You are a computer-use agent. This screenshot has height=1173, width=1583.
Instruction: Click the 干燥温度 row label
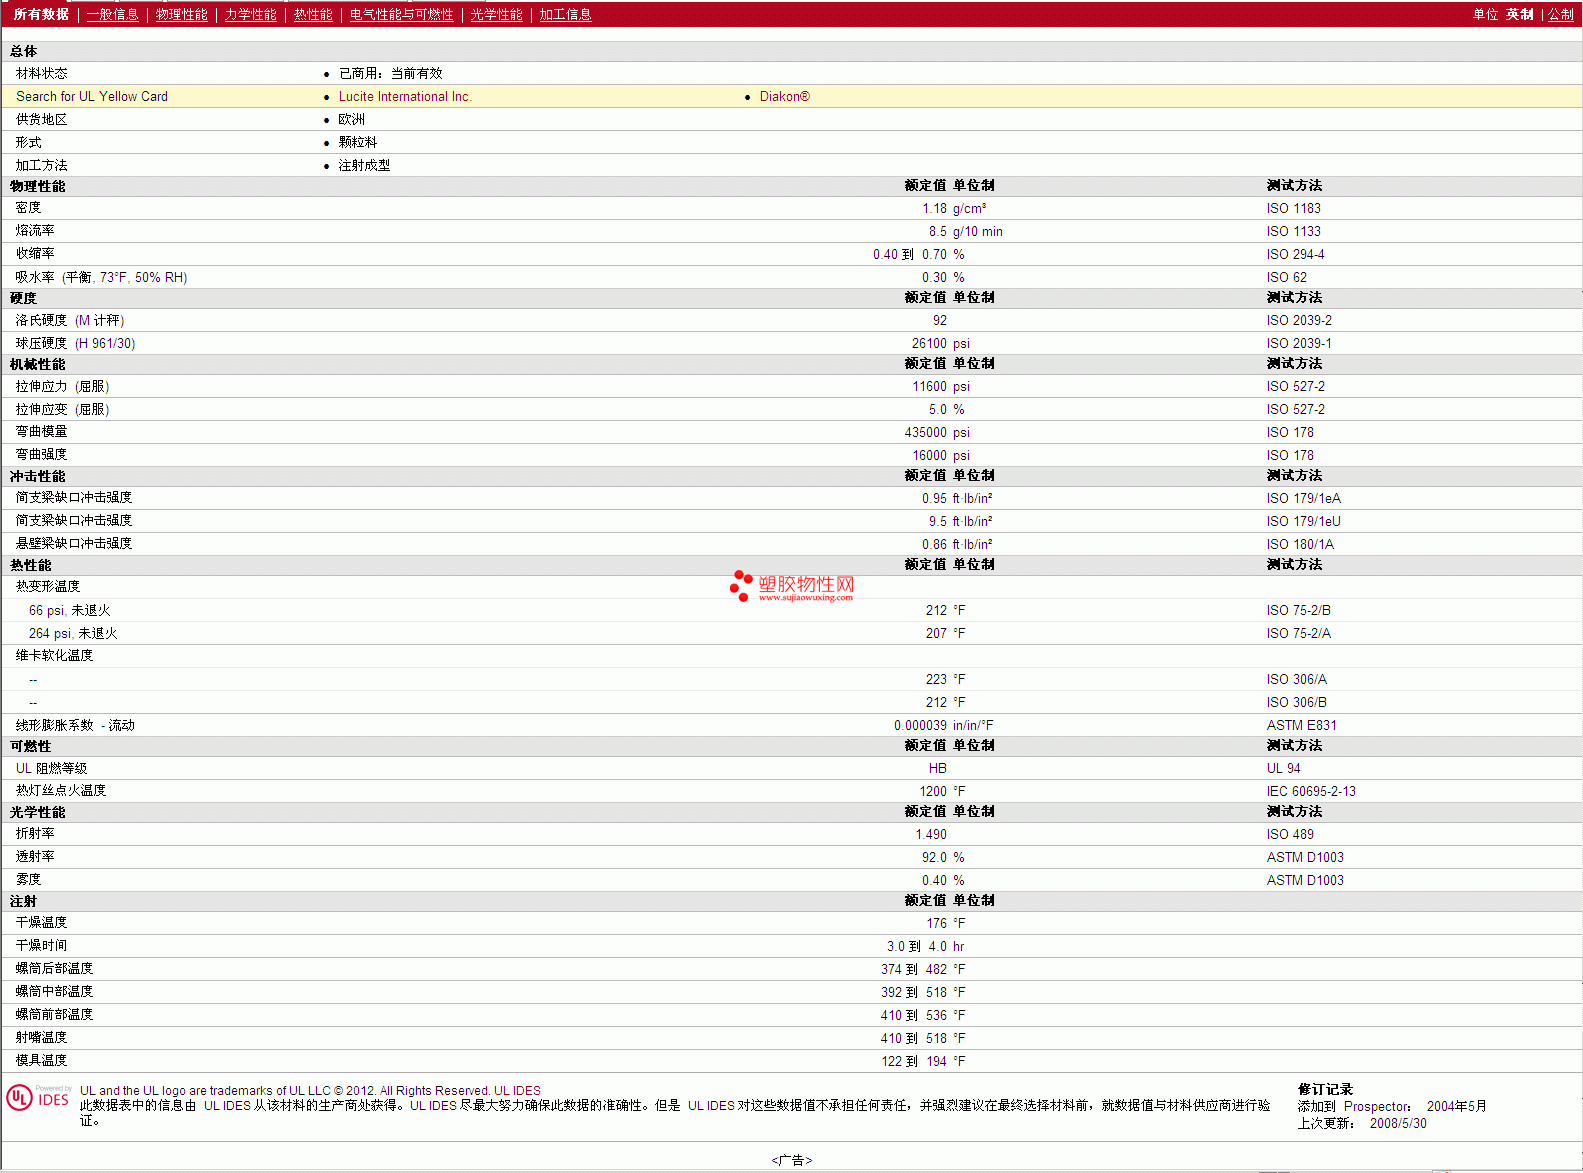pyautogui.click(x=41, y=923)
